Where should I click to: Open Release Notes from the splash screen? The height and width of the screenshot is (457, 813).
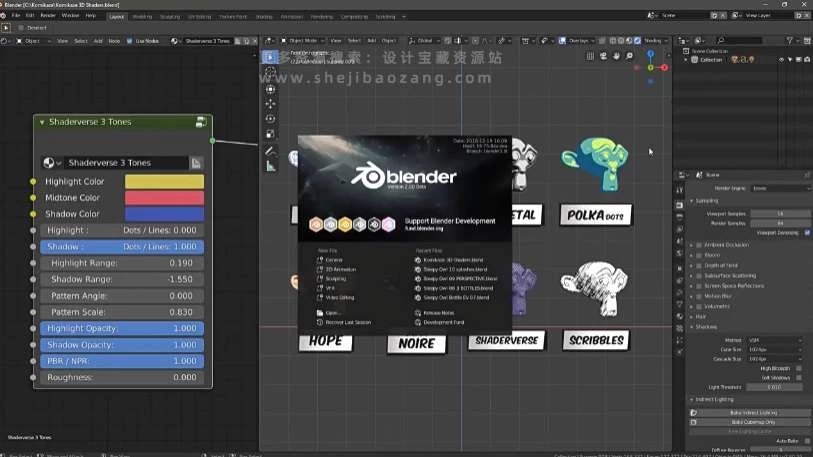(x=438, y=313)
